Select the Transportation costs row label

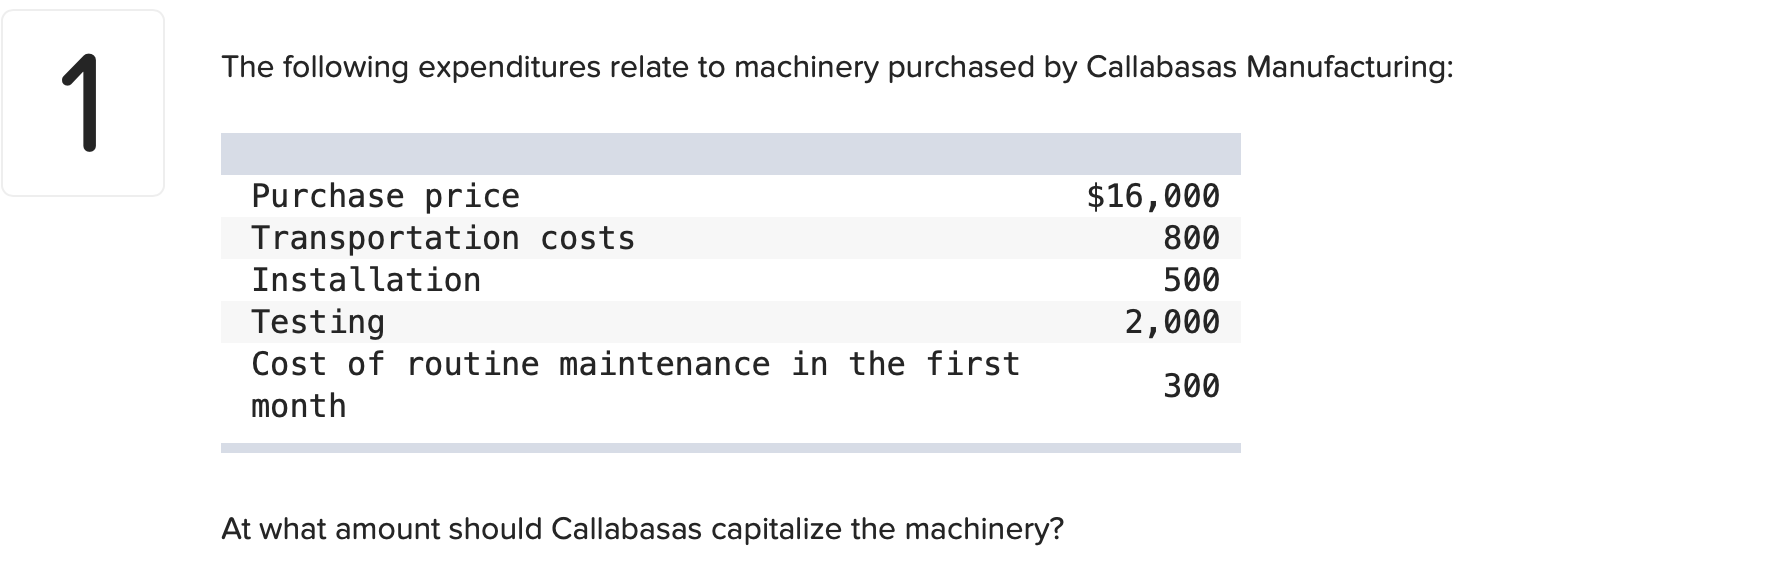tap(443, 238)
